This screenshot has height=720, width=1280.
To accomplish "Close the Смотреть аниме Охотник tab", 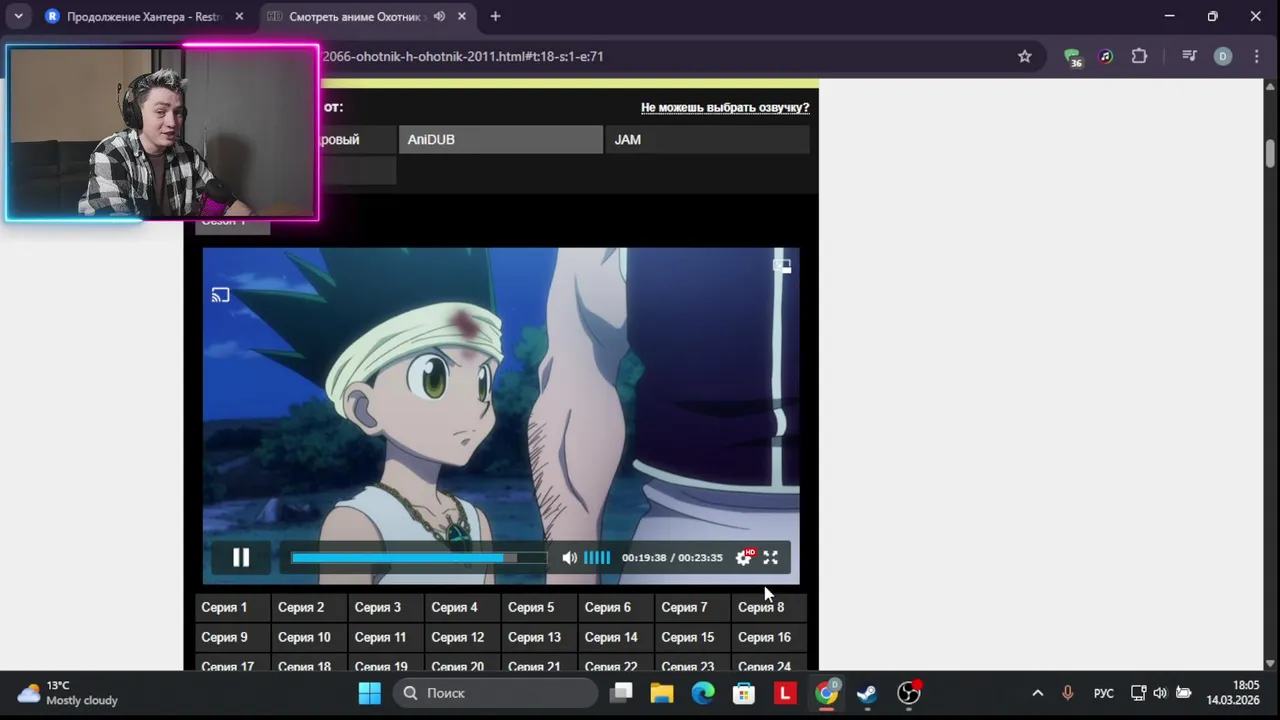I will [x=461, y=16].
